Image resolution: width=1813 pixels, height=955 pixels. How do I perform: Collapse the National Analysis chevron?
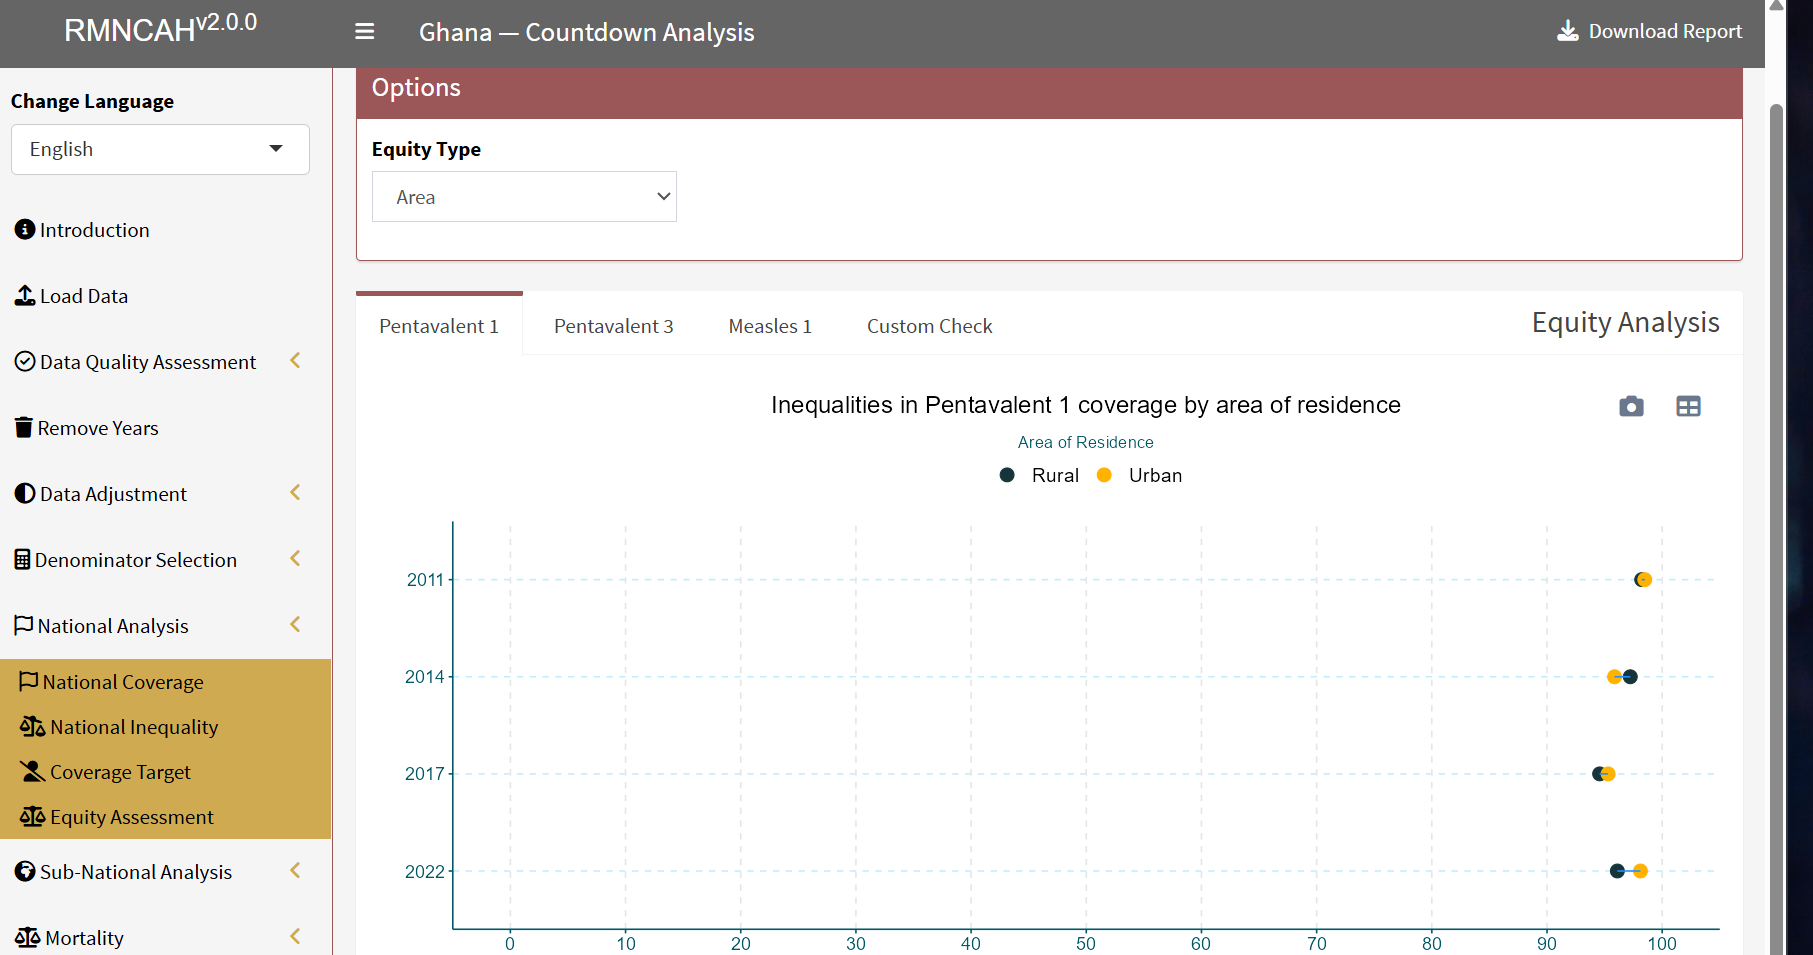[295, 625]
